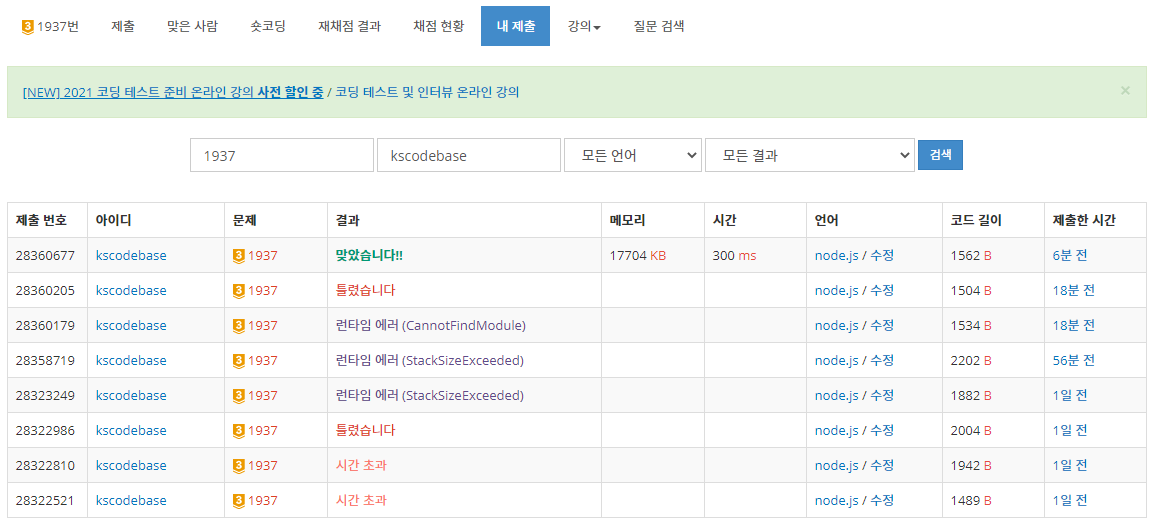Click the 1562 B code length value
This screenshot has height=523, width=1152.
pos(971,256)
